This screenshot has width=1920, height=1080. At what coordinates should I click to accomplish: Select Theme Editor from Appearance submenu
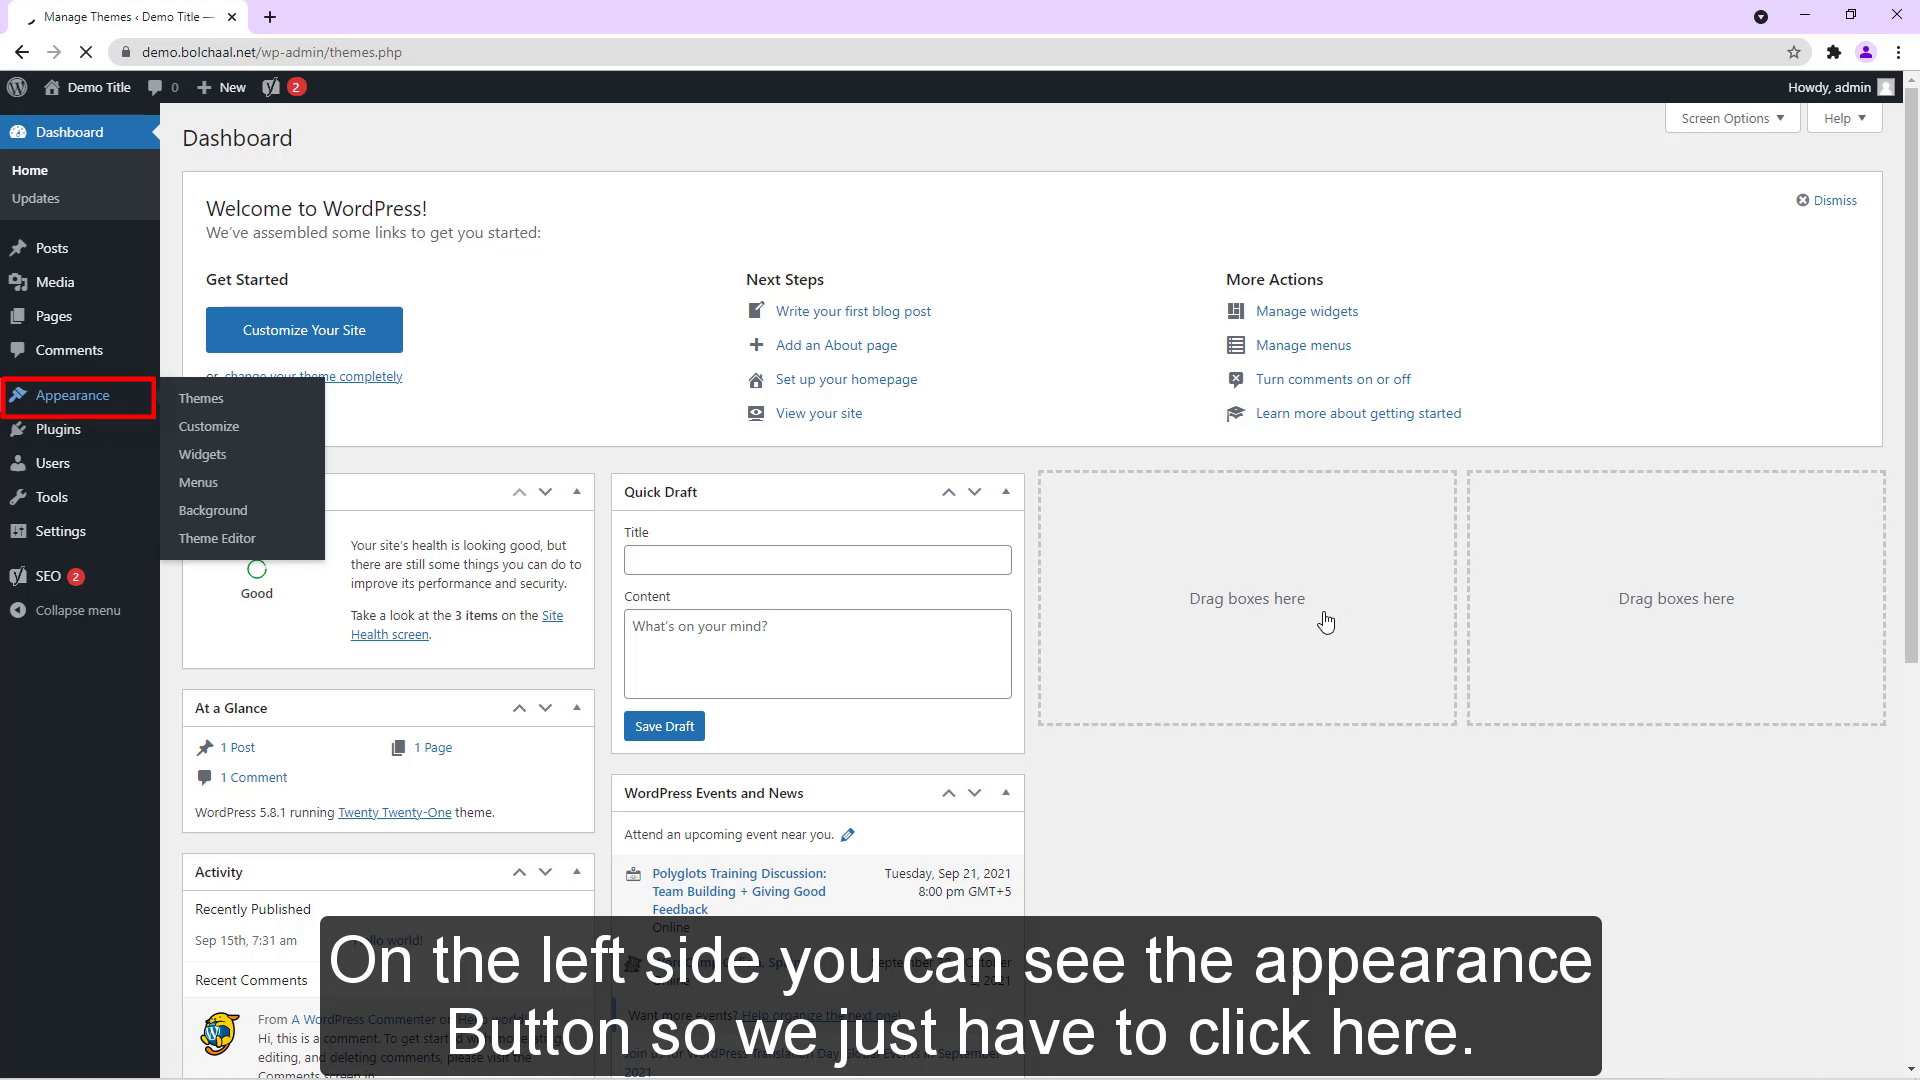217,538
